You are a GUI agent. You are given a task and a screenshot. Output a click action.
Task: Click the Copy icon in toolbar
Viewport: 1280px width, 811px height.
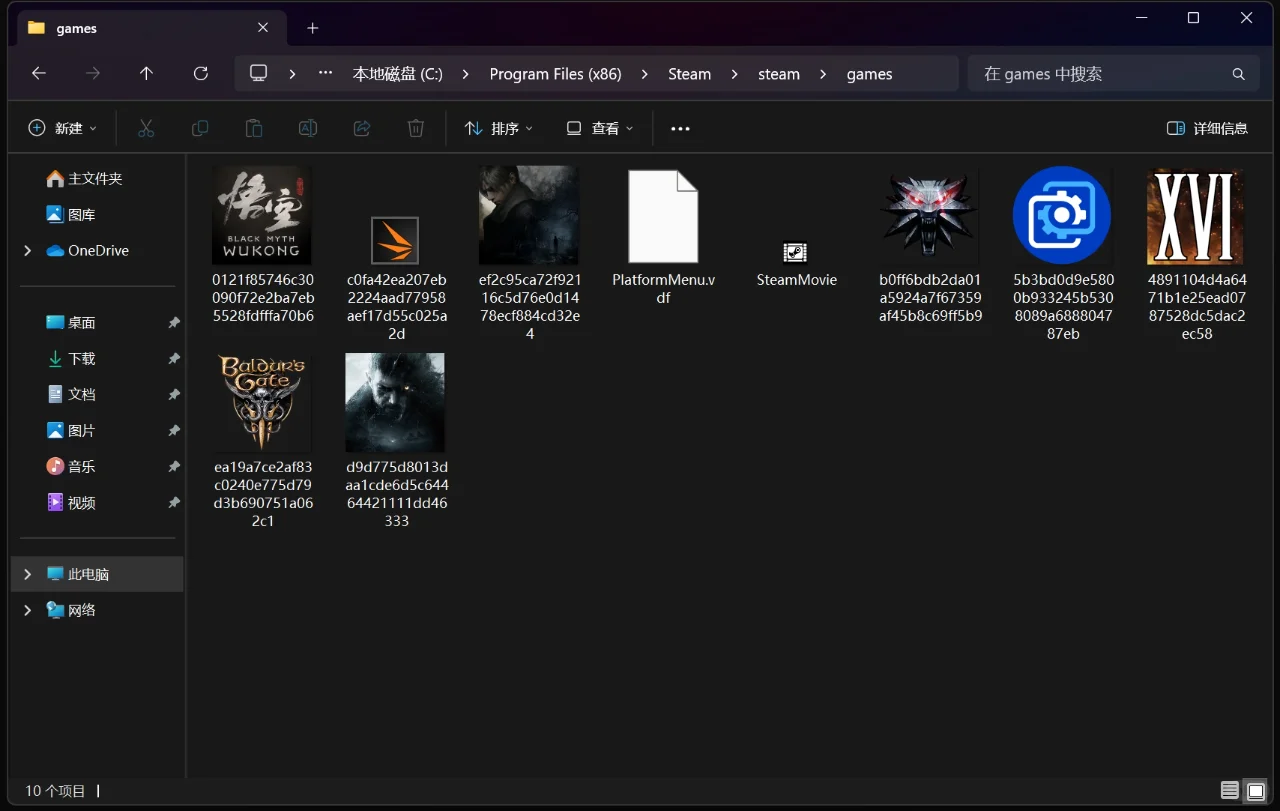(200, 128)
